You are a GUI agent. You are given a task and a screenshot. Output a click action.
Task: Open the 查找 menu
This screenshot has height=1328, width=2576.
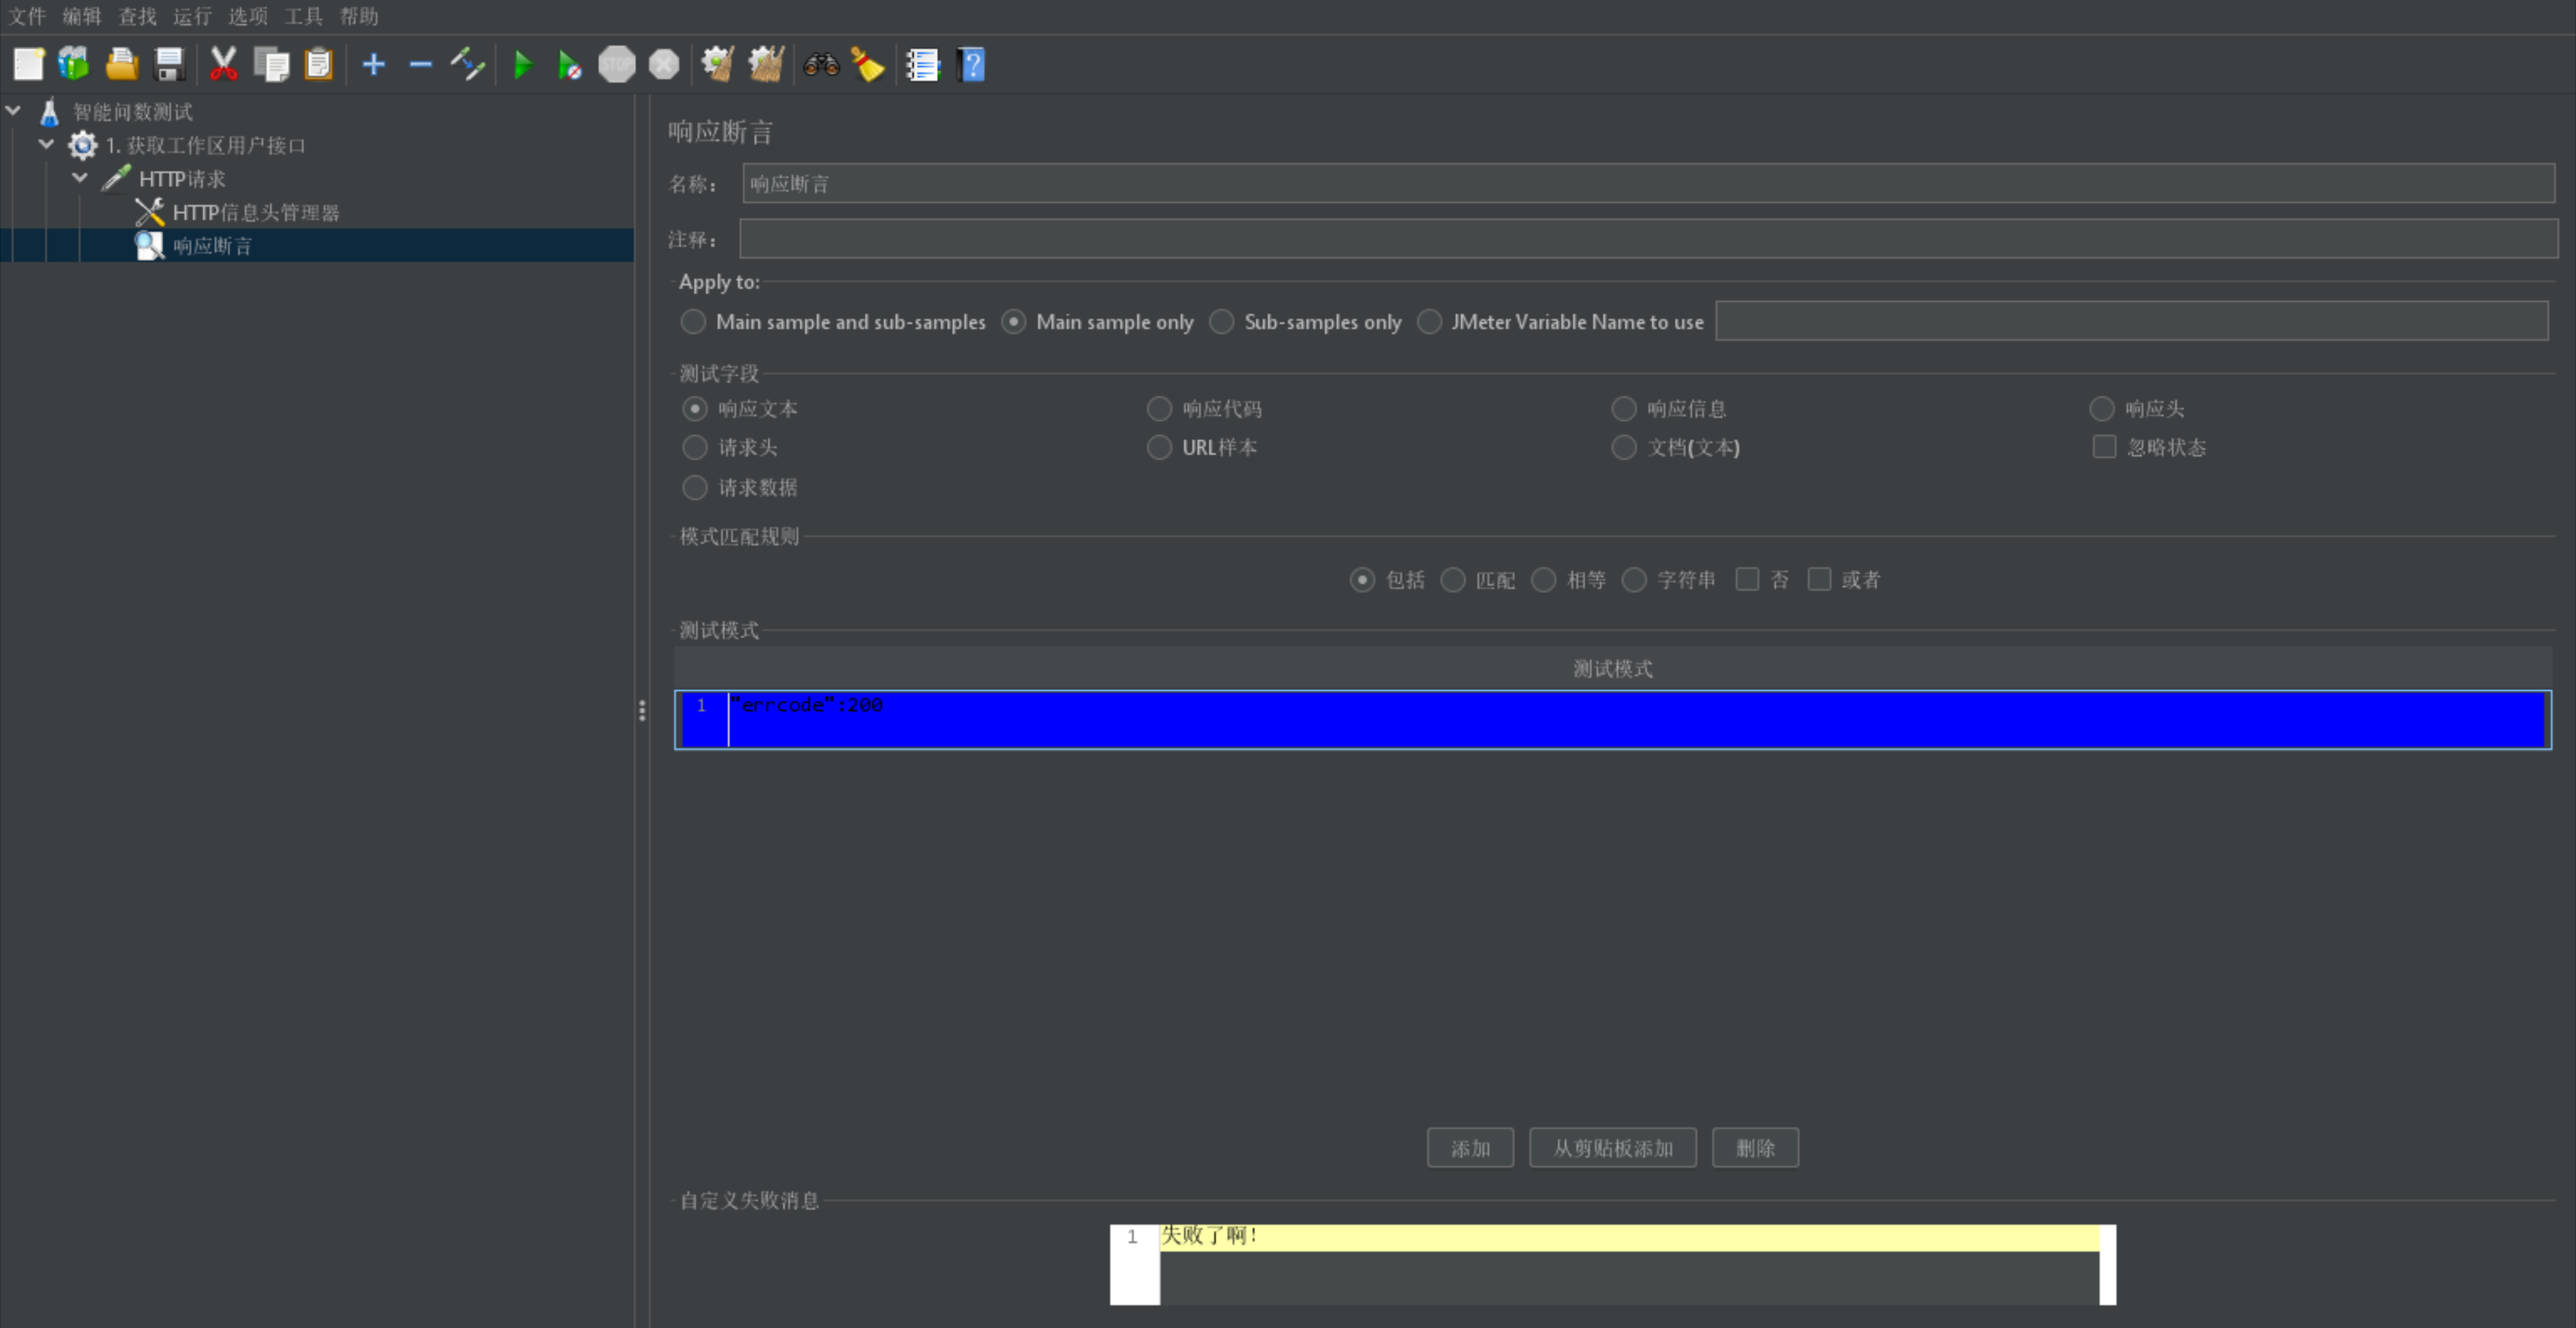tap(138, 16)
